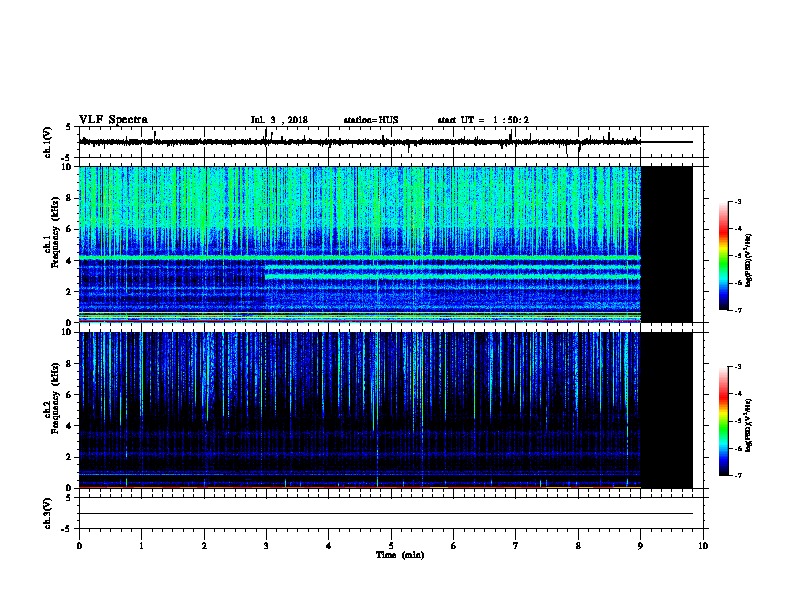Click tick label "1" on the Time axis
The image size is (792, 612).
(141, 546)
